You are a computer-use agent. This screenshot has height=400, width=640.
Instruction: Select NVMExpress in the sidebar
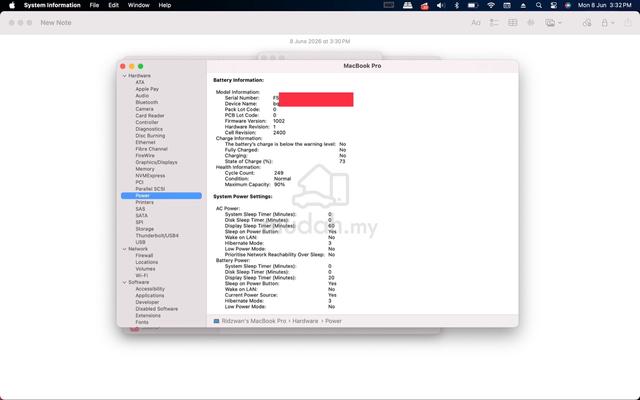[x=150, y=176]
